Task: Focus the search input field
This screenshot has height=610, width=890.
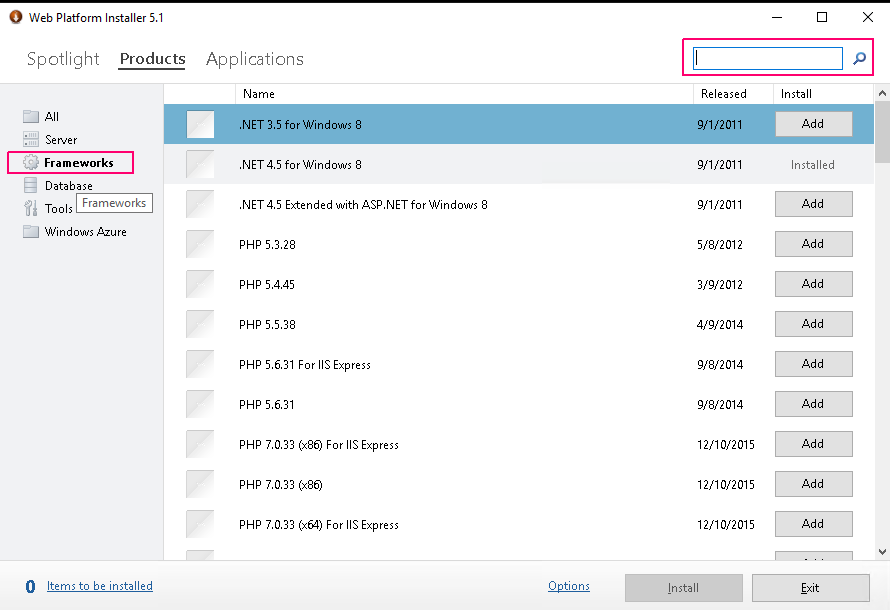Action: click(x=768, y=58)
